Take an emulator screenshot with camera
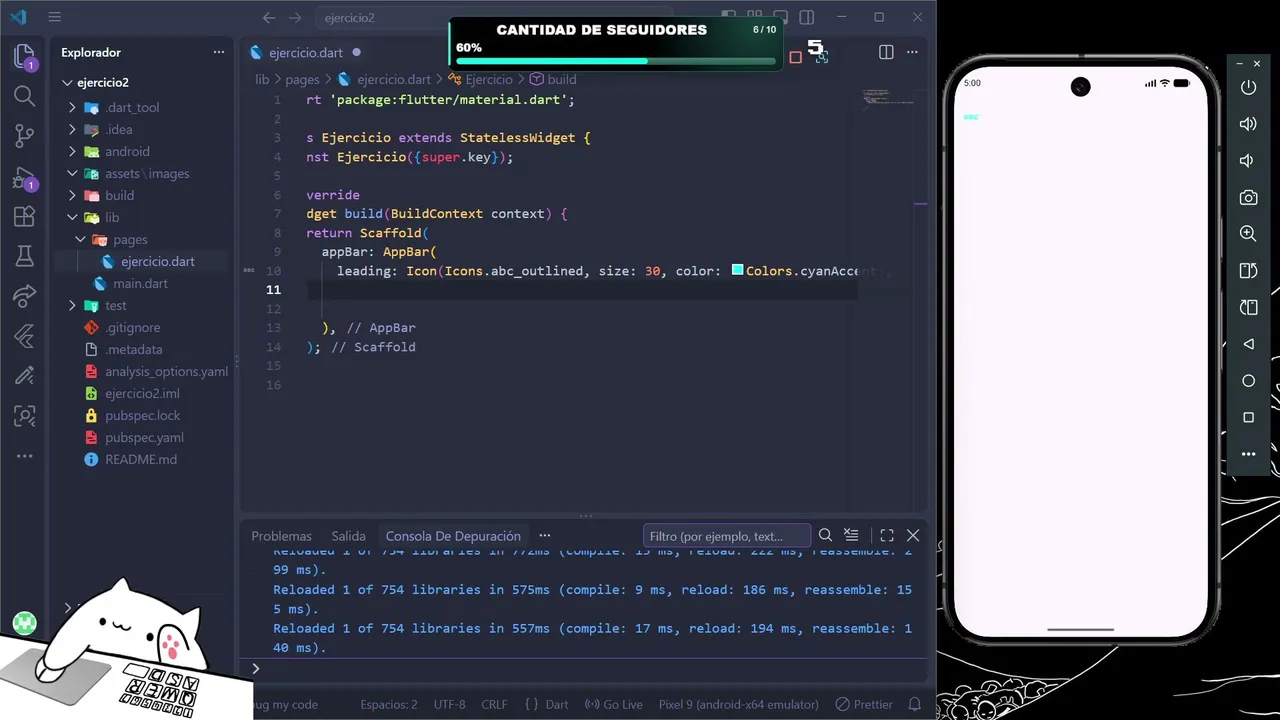This screenshot has width=1280, height=720. 1248,198
